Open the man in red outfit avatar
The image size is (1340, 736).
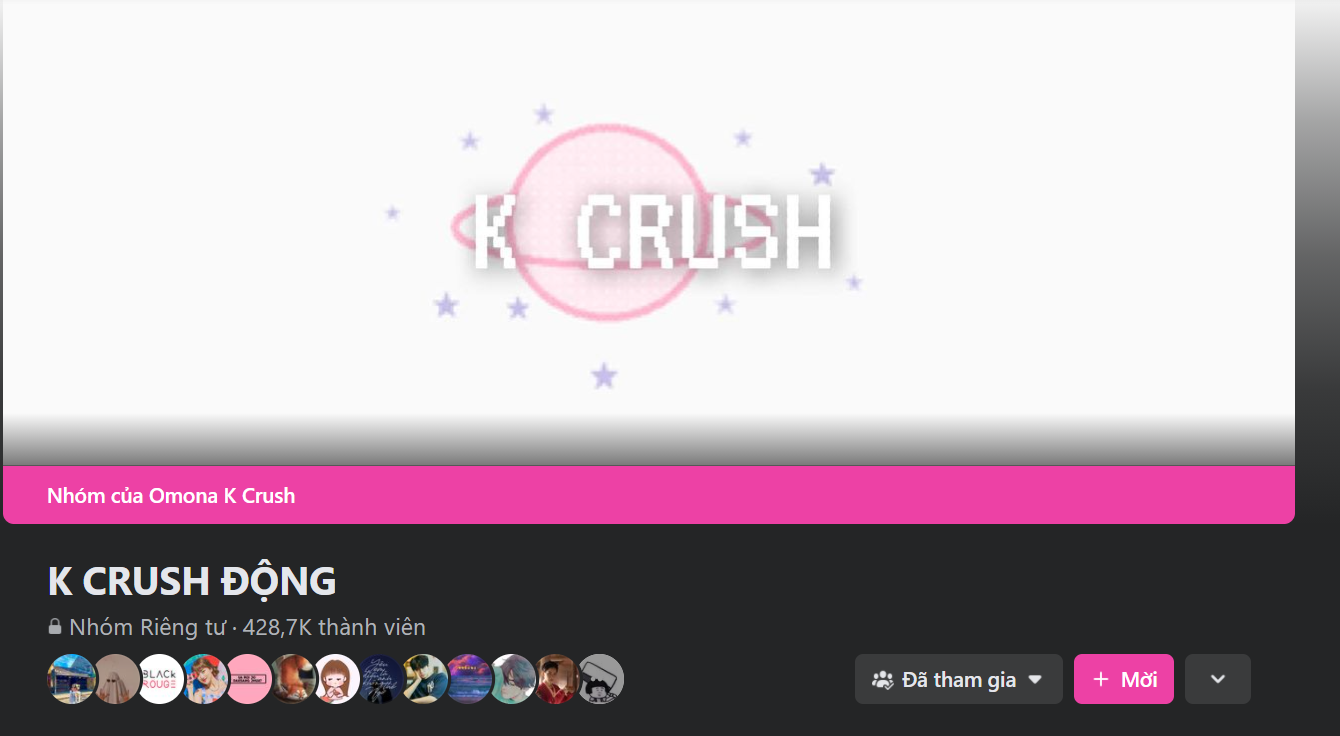pyautogui.click(x=556, y=679)
